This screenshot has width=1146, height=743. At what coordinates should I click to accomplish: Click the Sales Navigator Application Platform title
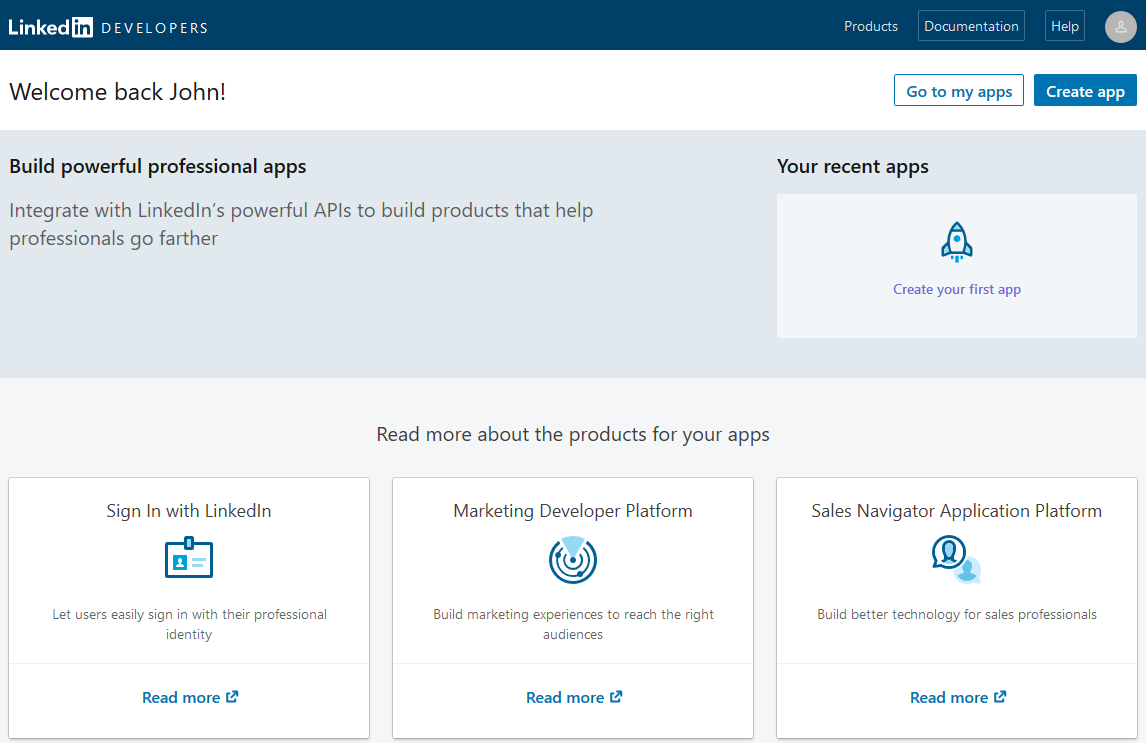(957, 511)
